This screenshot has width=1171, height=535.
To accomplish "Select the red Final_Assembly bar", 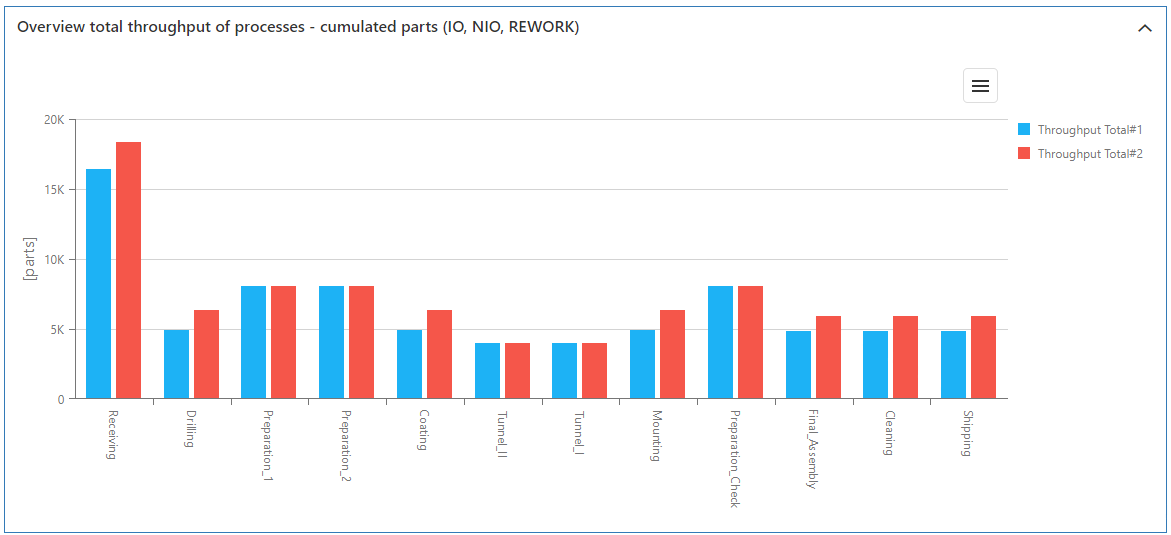I will 828,358.
